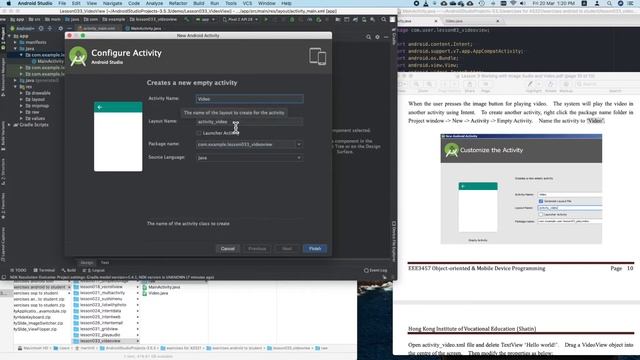The image size is (640, 360).
Task: Open the Apple menu
Action: click(8, 3)
